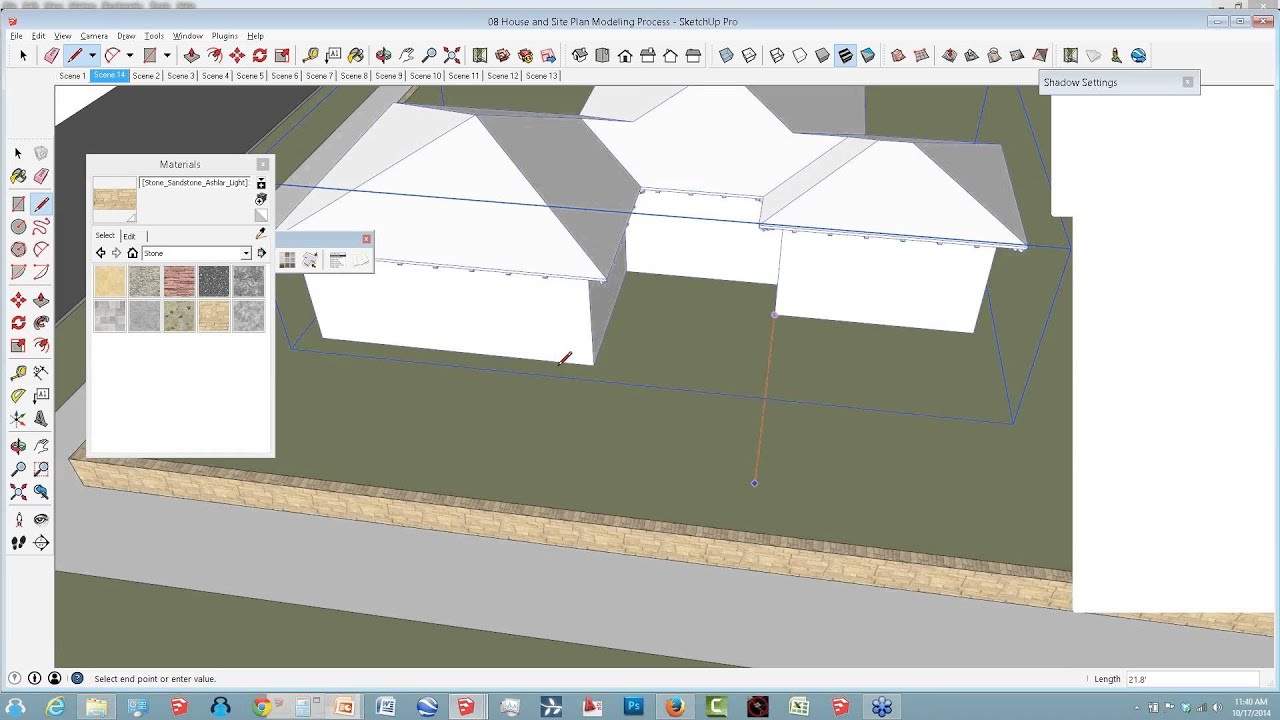Open Materials Details menu arrow

coord(262,253)
